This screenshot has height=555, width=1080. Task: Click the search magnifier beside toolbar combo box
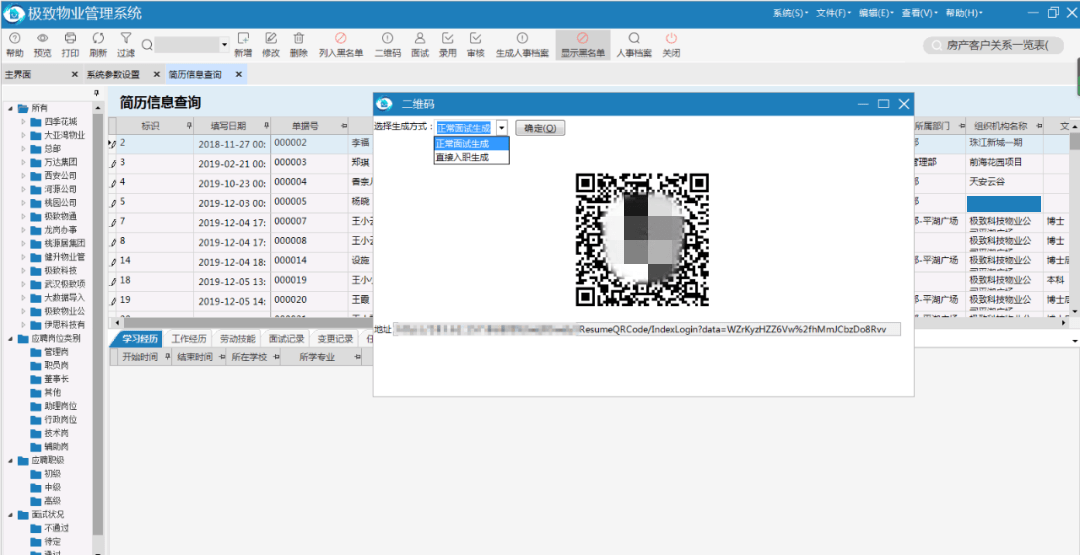click(x=147, y=45)
